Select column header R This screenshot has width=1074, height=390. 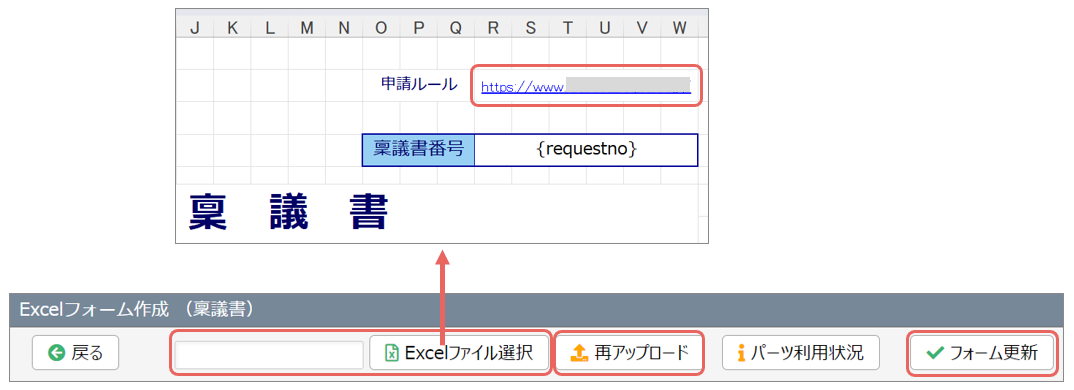coord(493,27)
